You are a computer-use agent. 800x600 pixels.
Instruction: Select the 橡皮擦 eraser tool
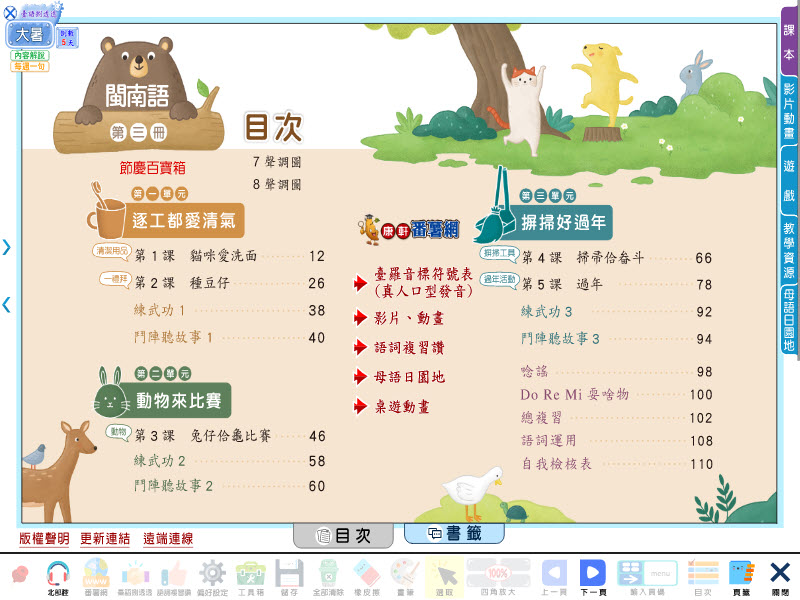(367, 574)
